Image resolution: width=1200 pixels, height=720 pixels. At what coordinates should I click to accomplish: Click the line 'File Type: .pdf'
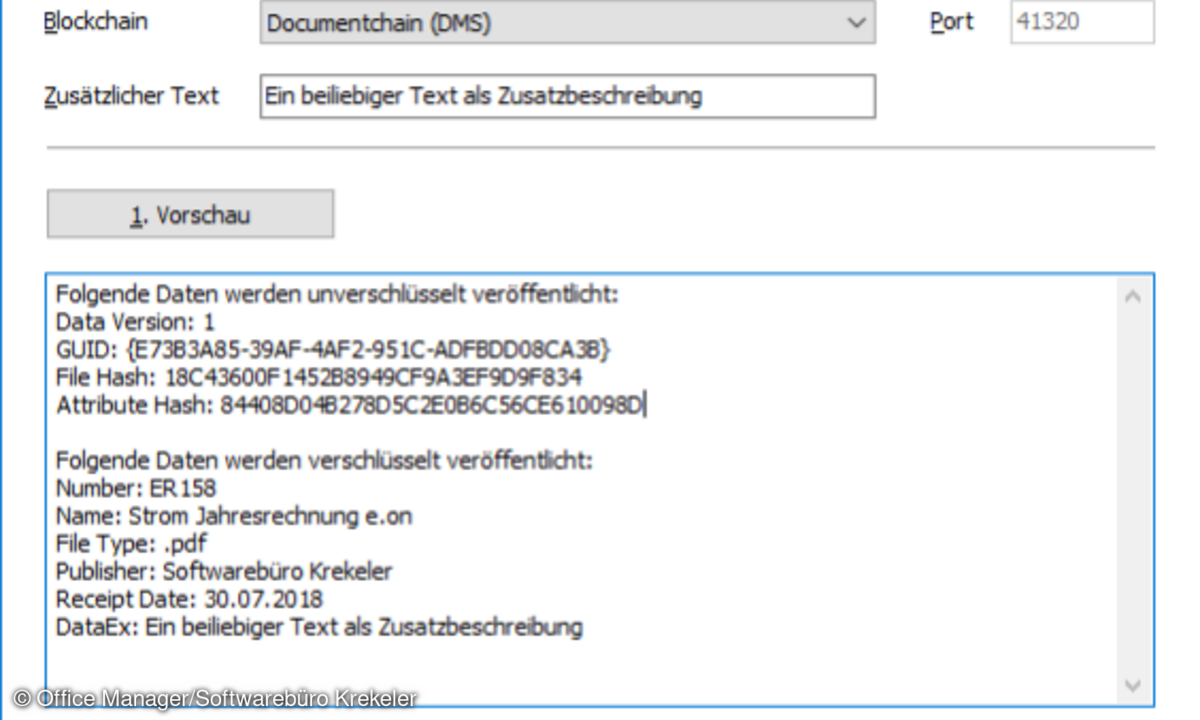(132, 544)
